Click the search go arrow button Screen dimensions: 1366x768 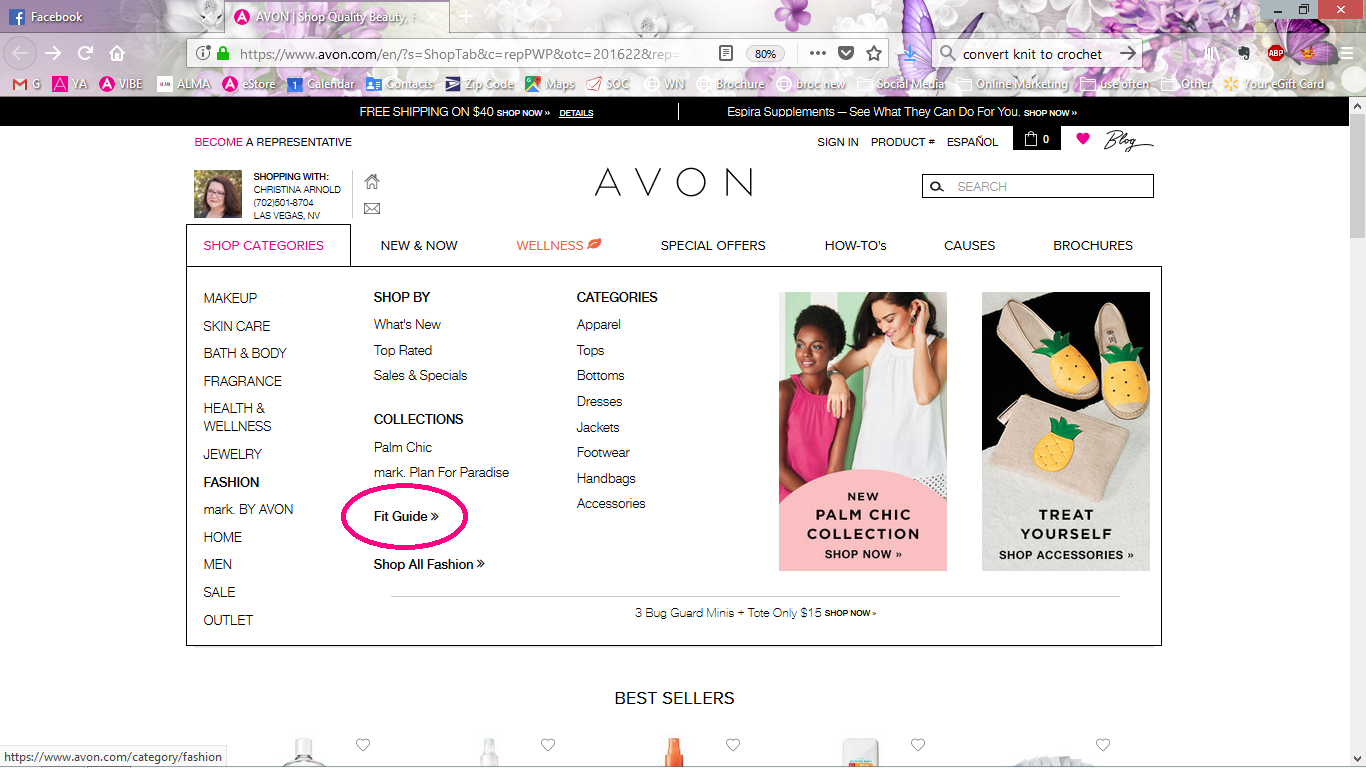1128,54
